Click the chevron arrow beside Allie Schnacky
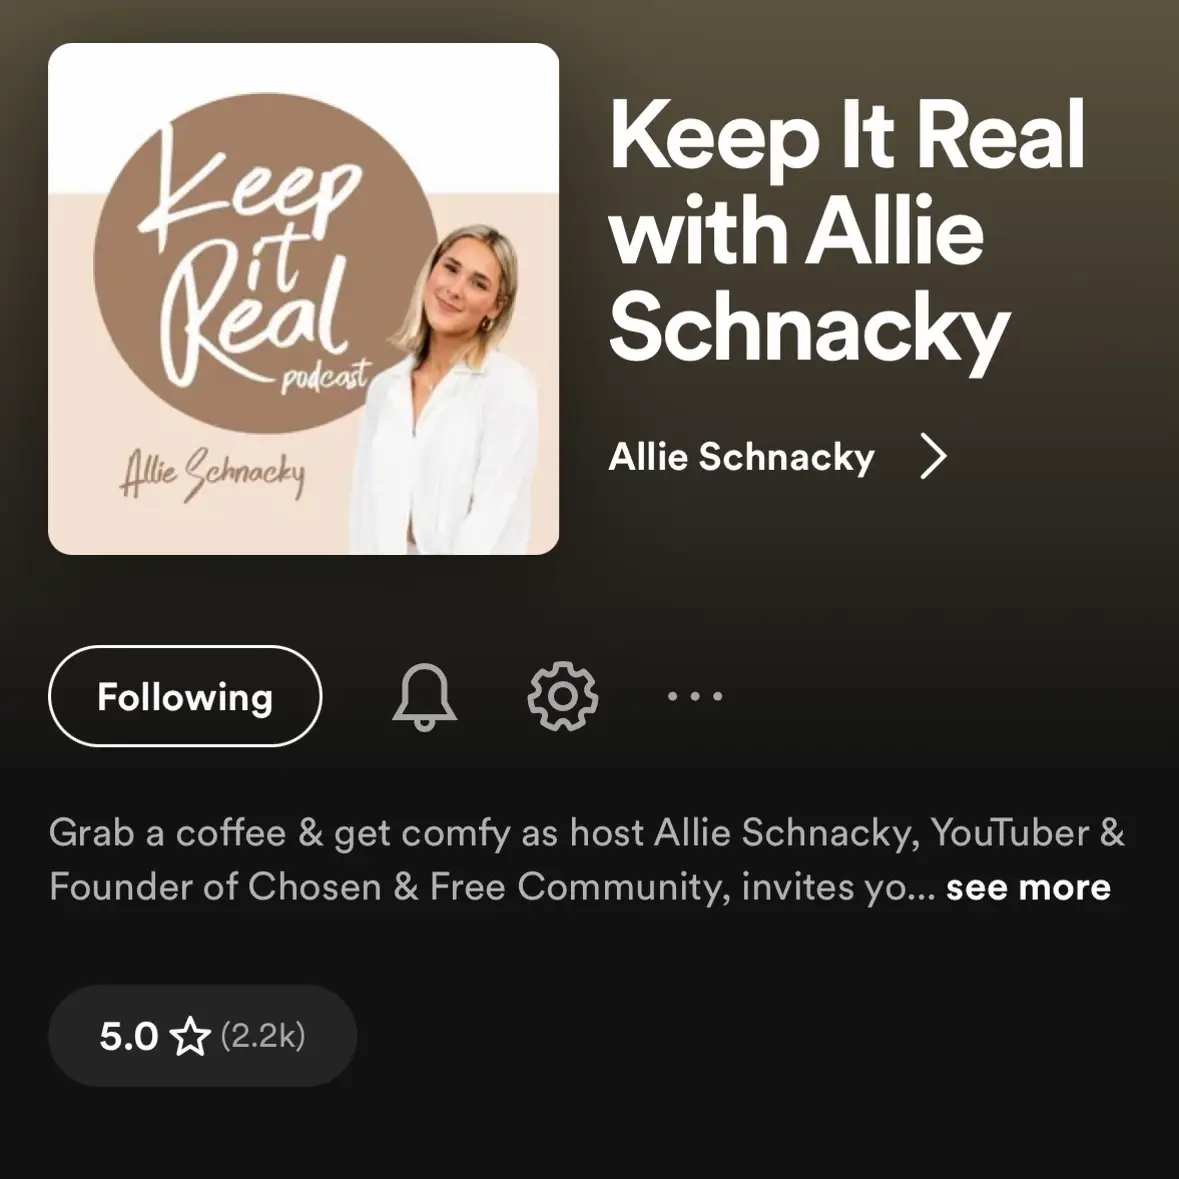Image resolution: width=1179 pixels, height=1179 pixels. [933, 456]
